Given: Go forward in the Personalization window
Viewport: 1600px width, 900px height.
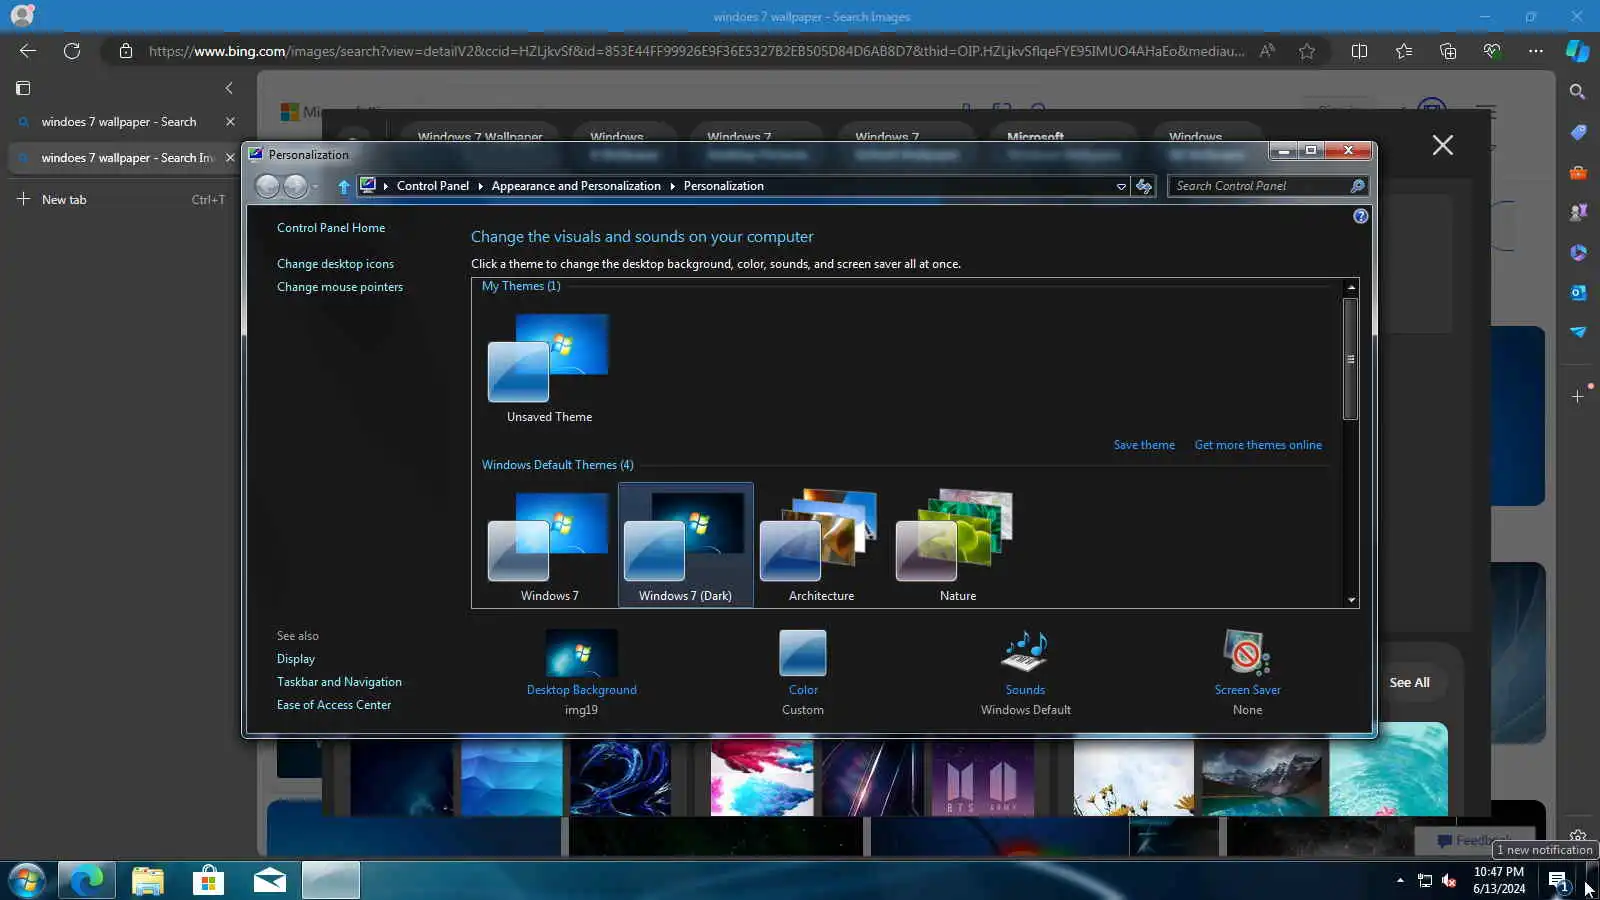Looking at the screenshot, I should pyautogui.click(x=295, y=186).
